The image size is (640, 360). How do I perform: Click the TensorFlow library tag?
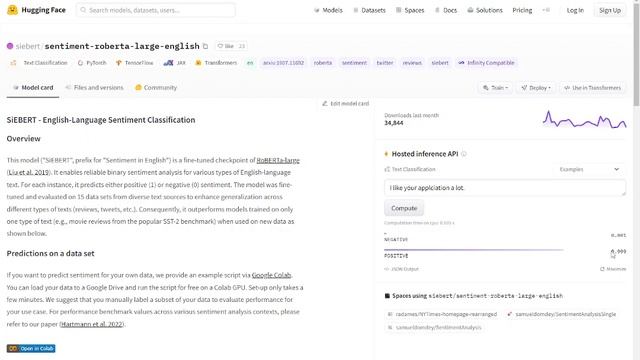click(x=134, y=63)
